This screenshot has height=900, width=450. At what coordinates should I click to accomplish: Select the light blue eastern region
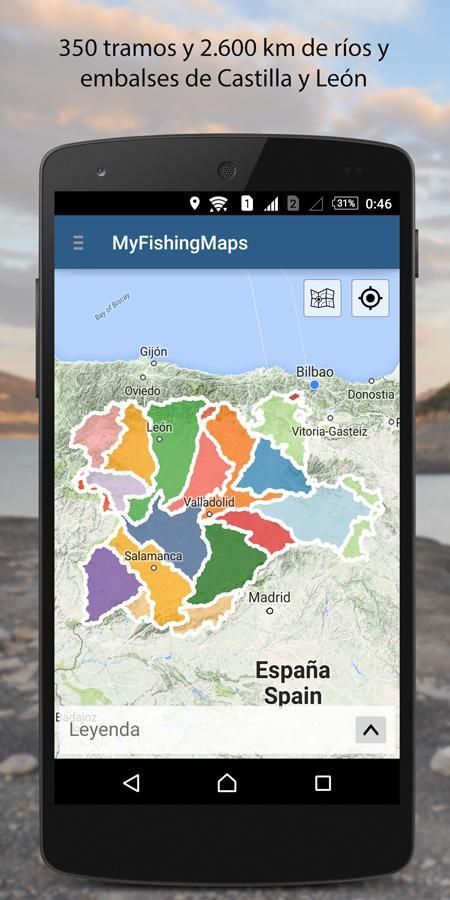[x=319, y=514]
